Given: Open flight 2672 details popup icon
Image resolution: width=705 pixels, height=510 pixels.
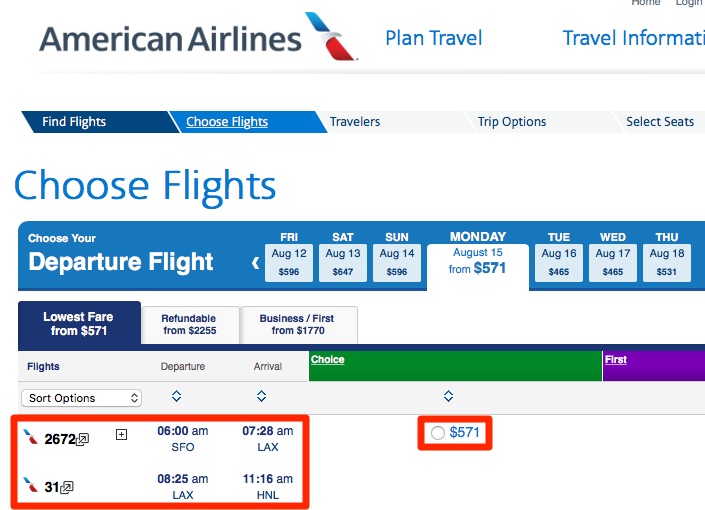Looking at the screenshot, I should 82,439.
